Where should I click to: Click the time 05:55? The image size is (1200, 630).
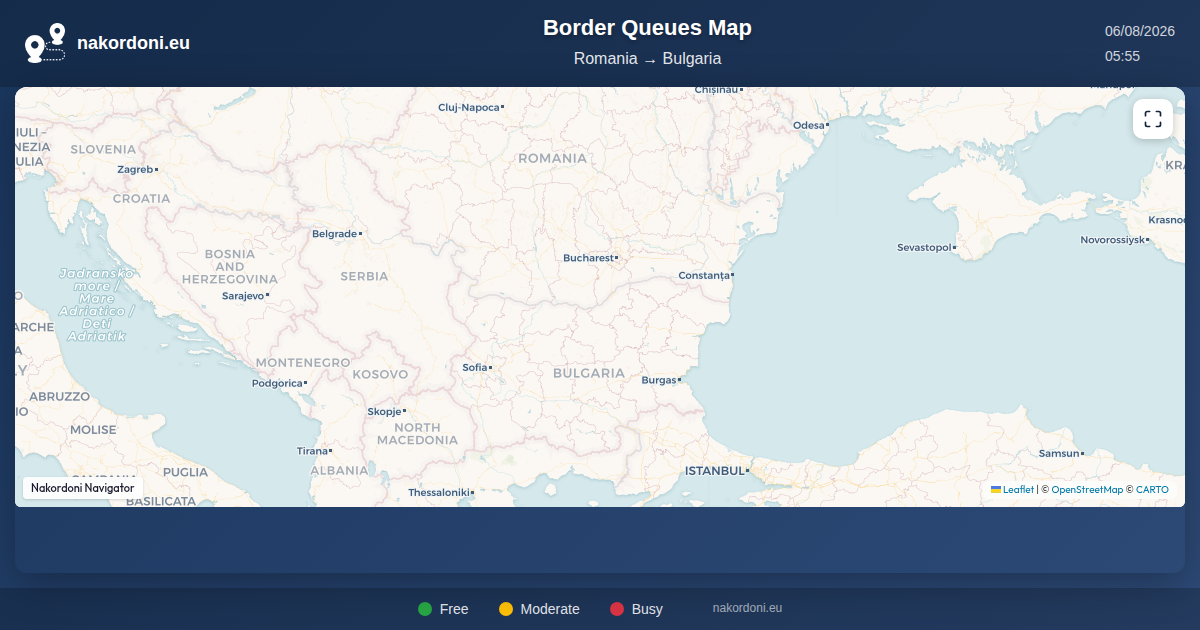click(x=1122, y=56)
